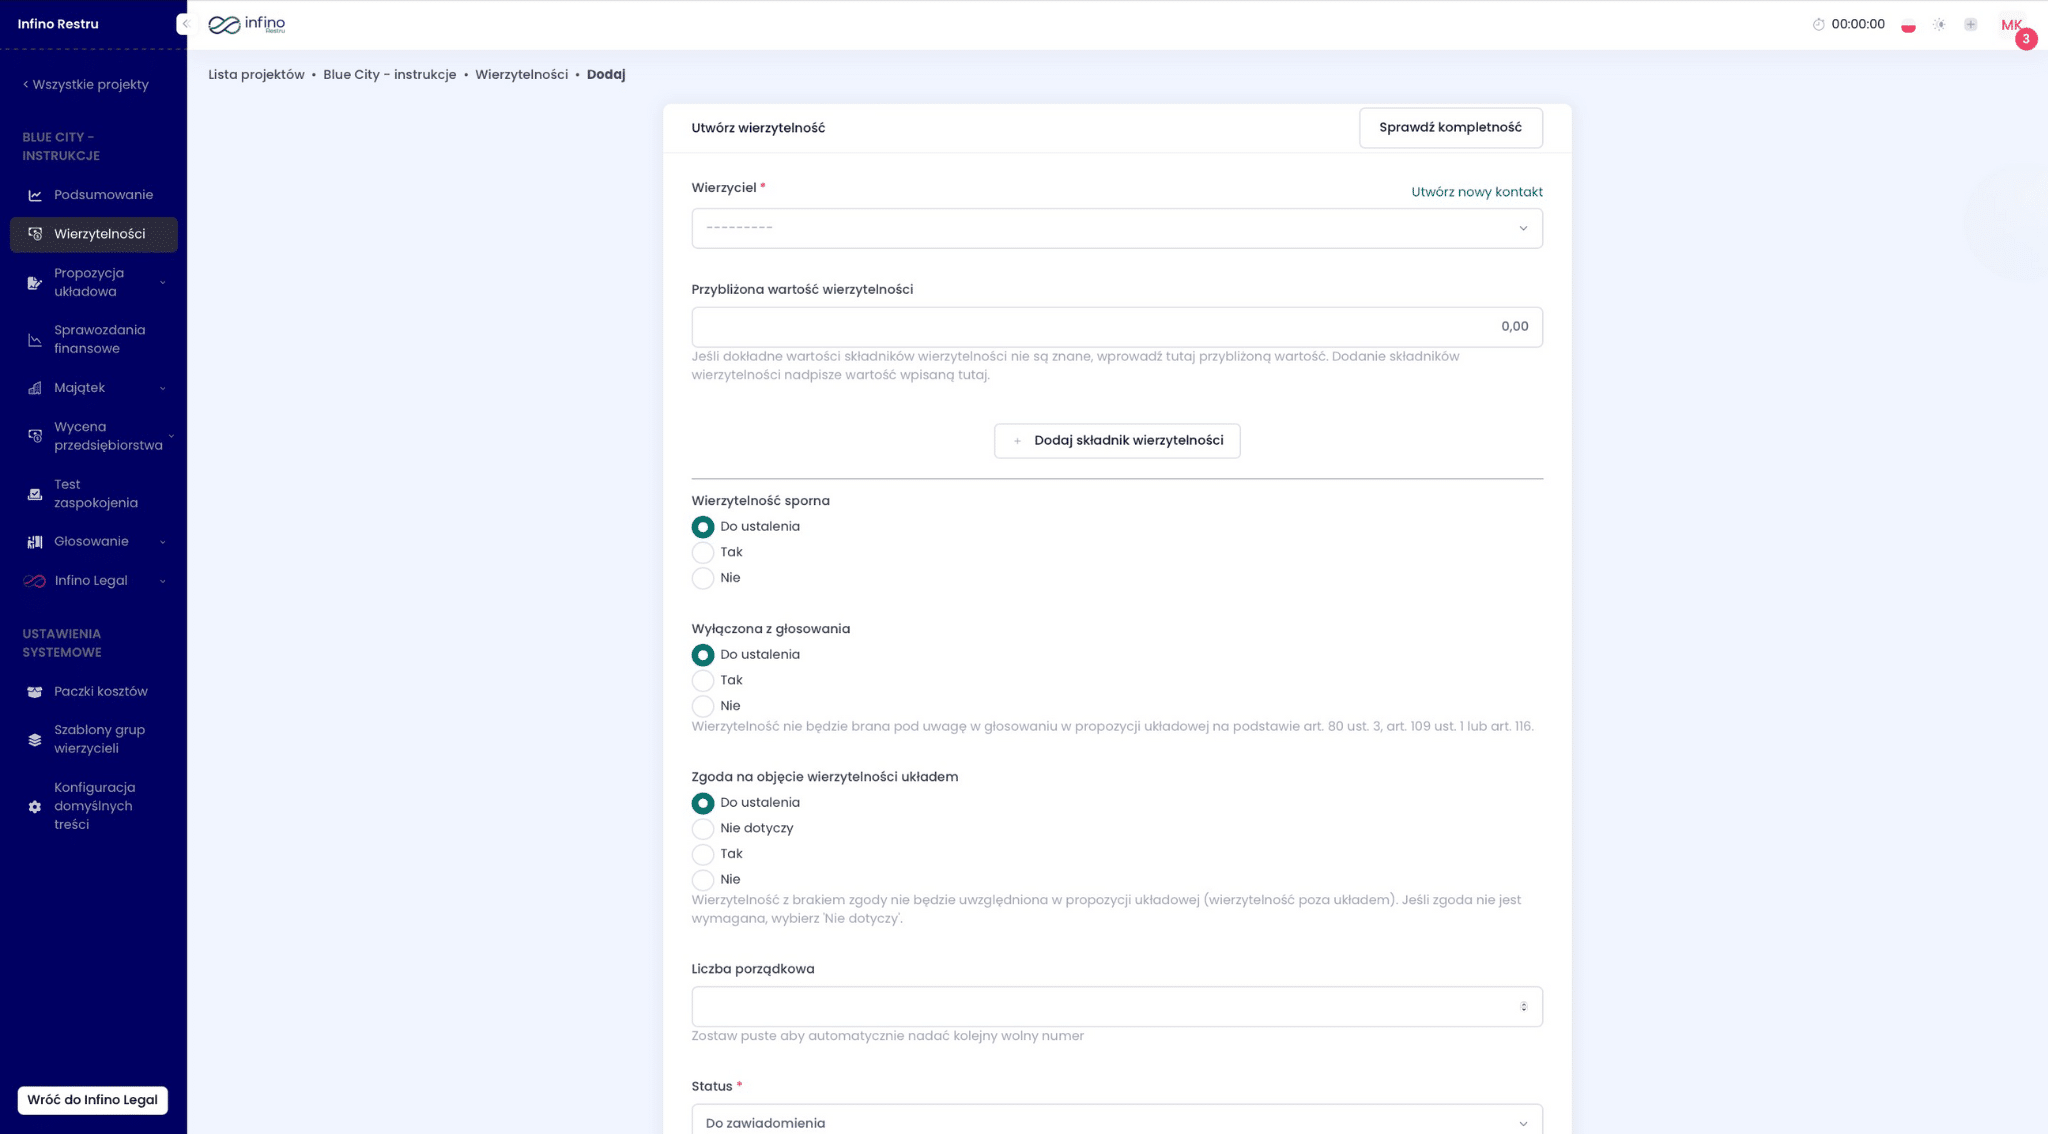
Task: Click the Liczba porządkowa number stepper
Action: point(1523,1007)
